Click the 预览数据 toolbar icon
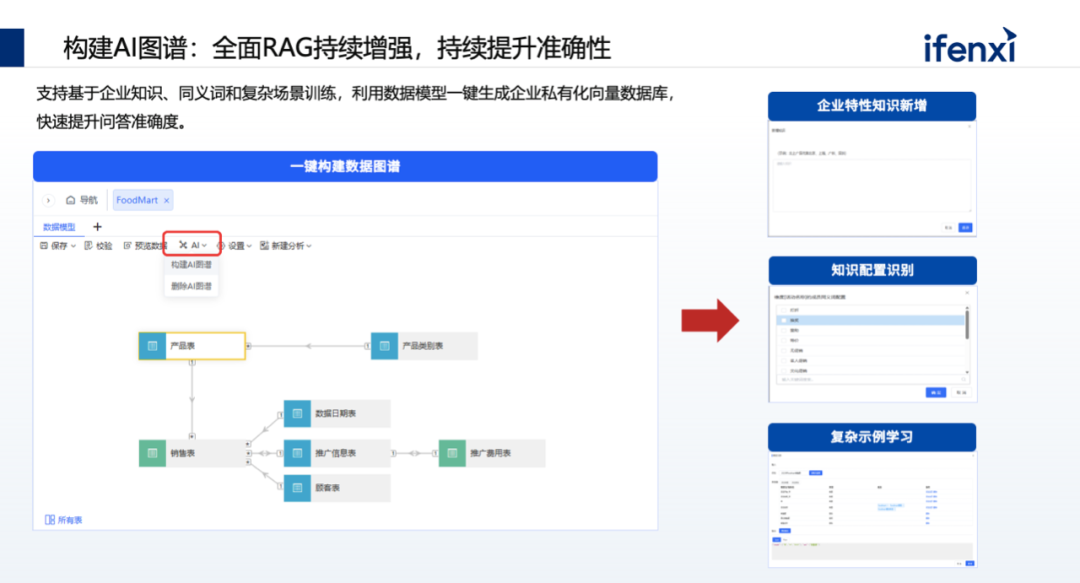Viewport: 1080px width, 583px height. tap(127, 245)
